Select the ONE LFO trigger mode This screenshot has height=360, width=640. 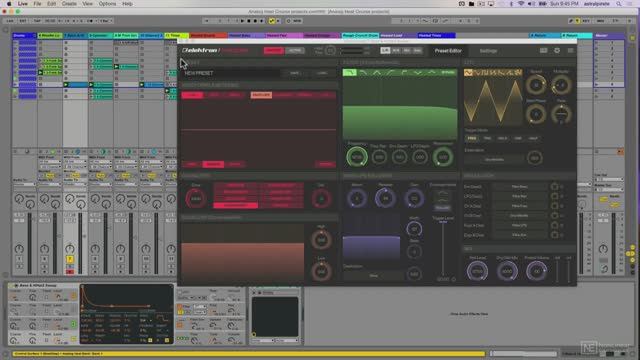pos(518,138)
